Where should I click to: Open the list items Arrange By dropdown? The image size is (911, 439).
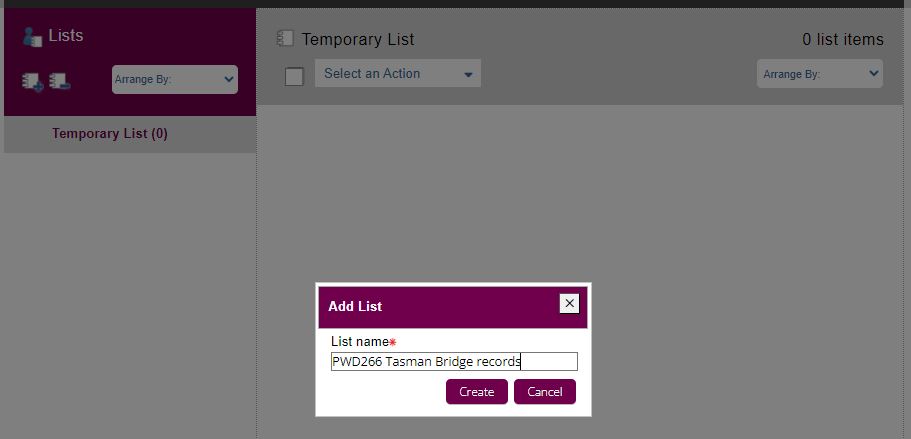click(820, 74)
